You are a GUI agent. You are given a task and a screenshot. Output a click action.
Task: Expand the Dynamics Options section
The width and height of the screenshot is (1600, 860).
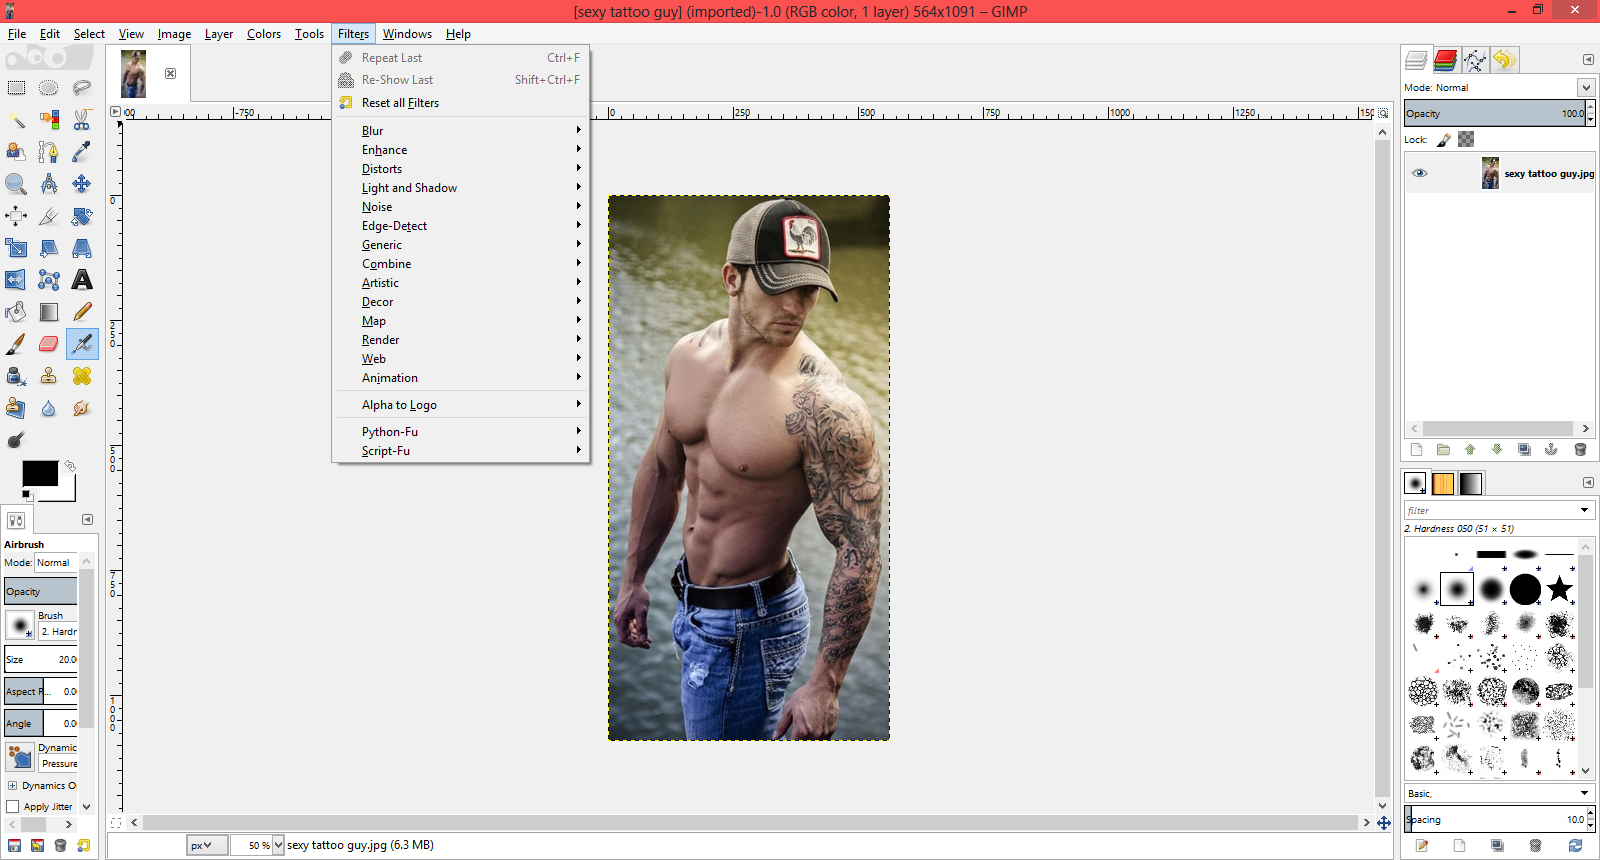(x=12, y=786)
